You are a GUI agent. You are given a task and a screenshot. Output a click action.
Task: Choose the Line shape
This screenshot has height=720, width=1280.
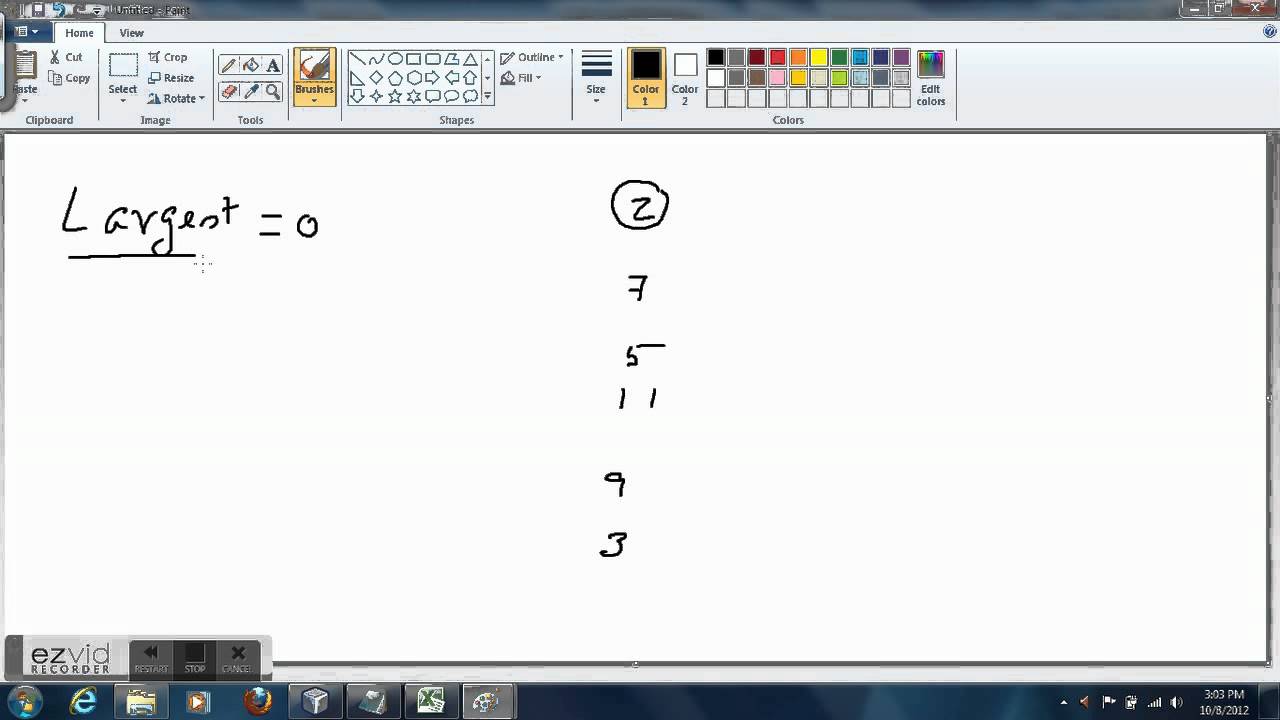point(357,59)
